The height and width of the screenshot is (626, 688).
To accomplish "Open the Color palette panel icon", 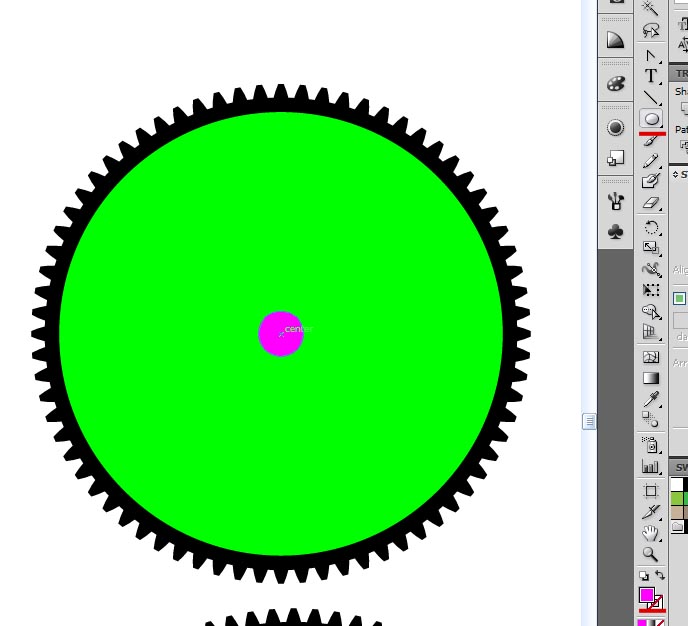I will [x=615, y=83].
